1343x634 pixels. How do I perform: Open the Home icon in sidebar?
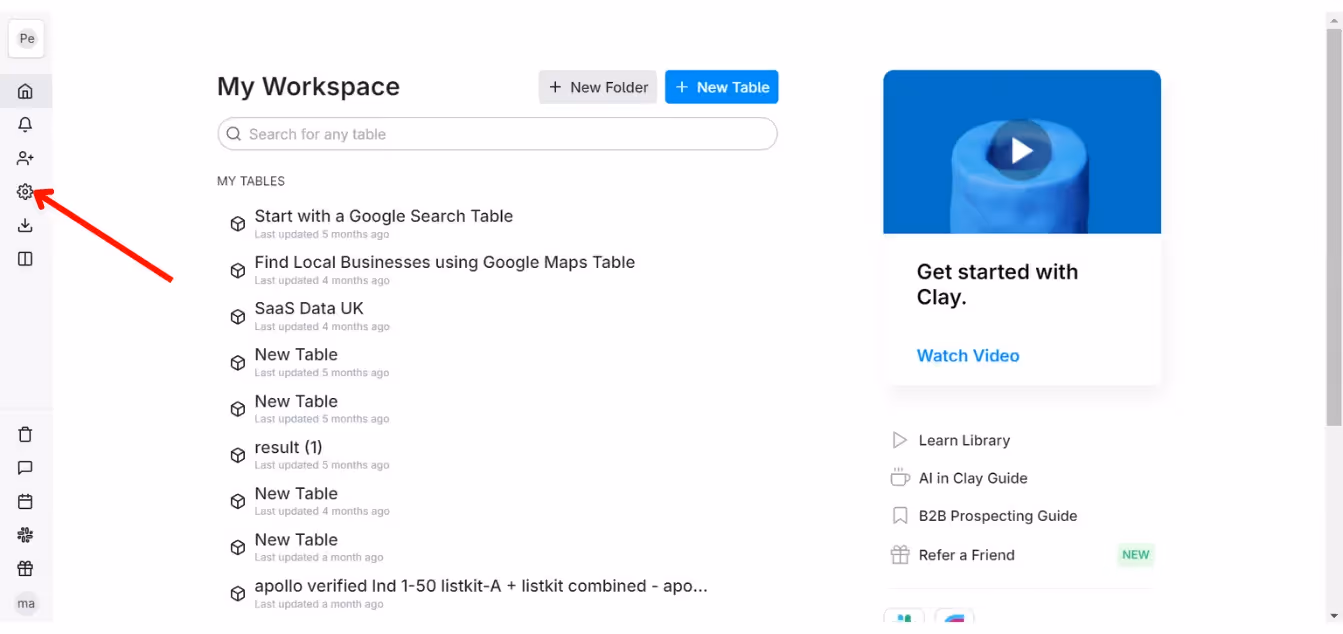pyautogui.click(x=25, y=91)
